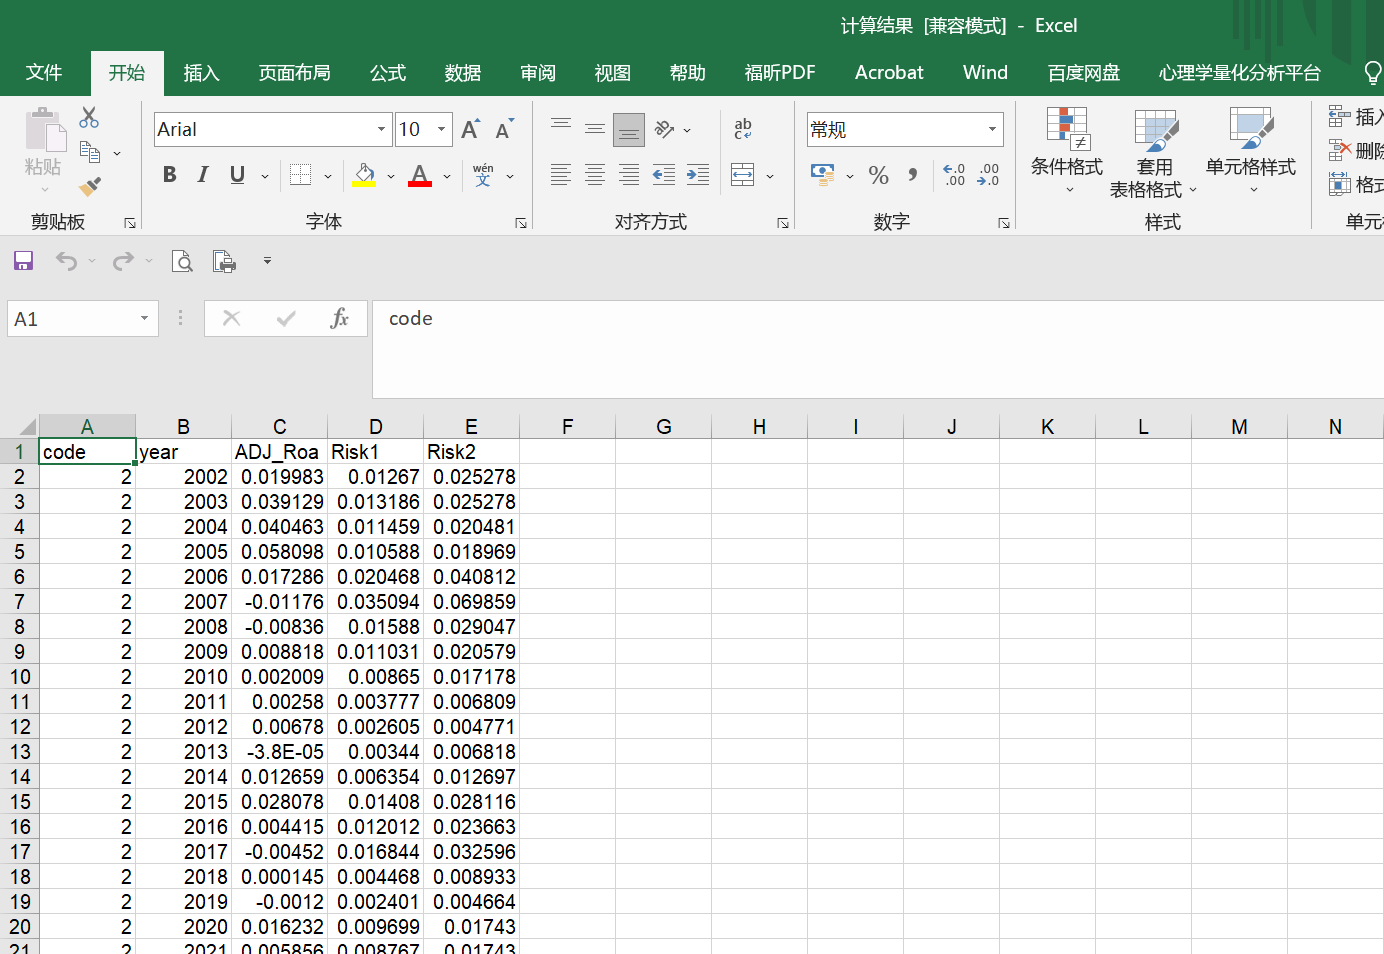1384x954 pixels.
Task: Toggle Bold formatting
Action: click(170, 175)
